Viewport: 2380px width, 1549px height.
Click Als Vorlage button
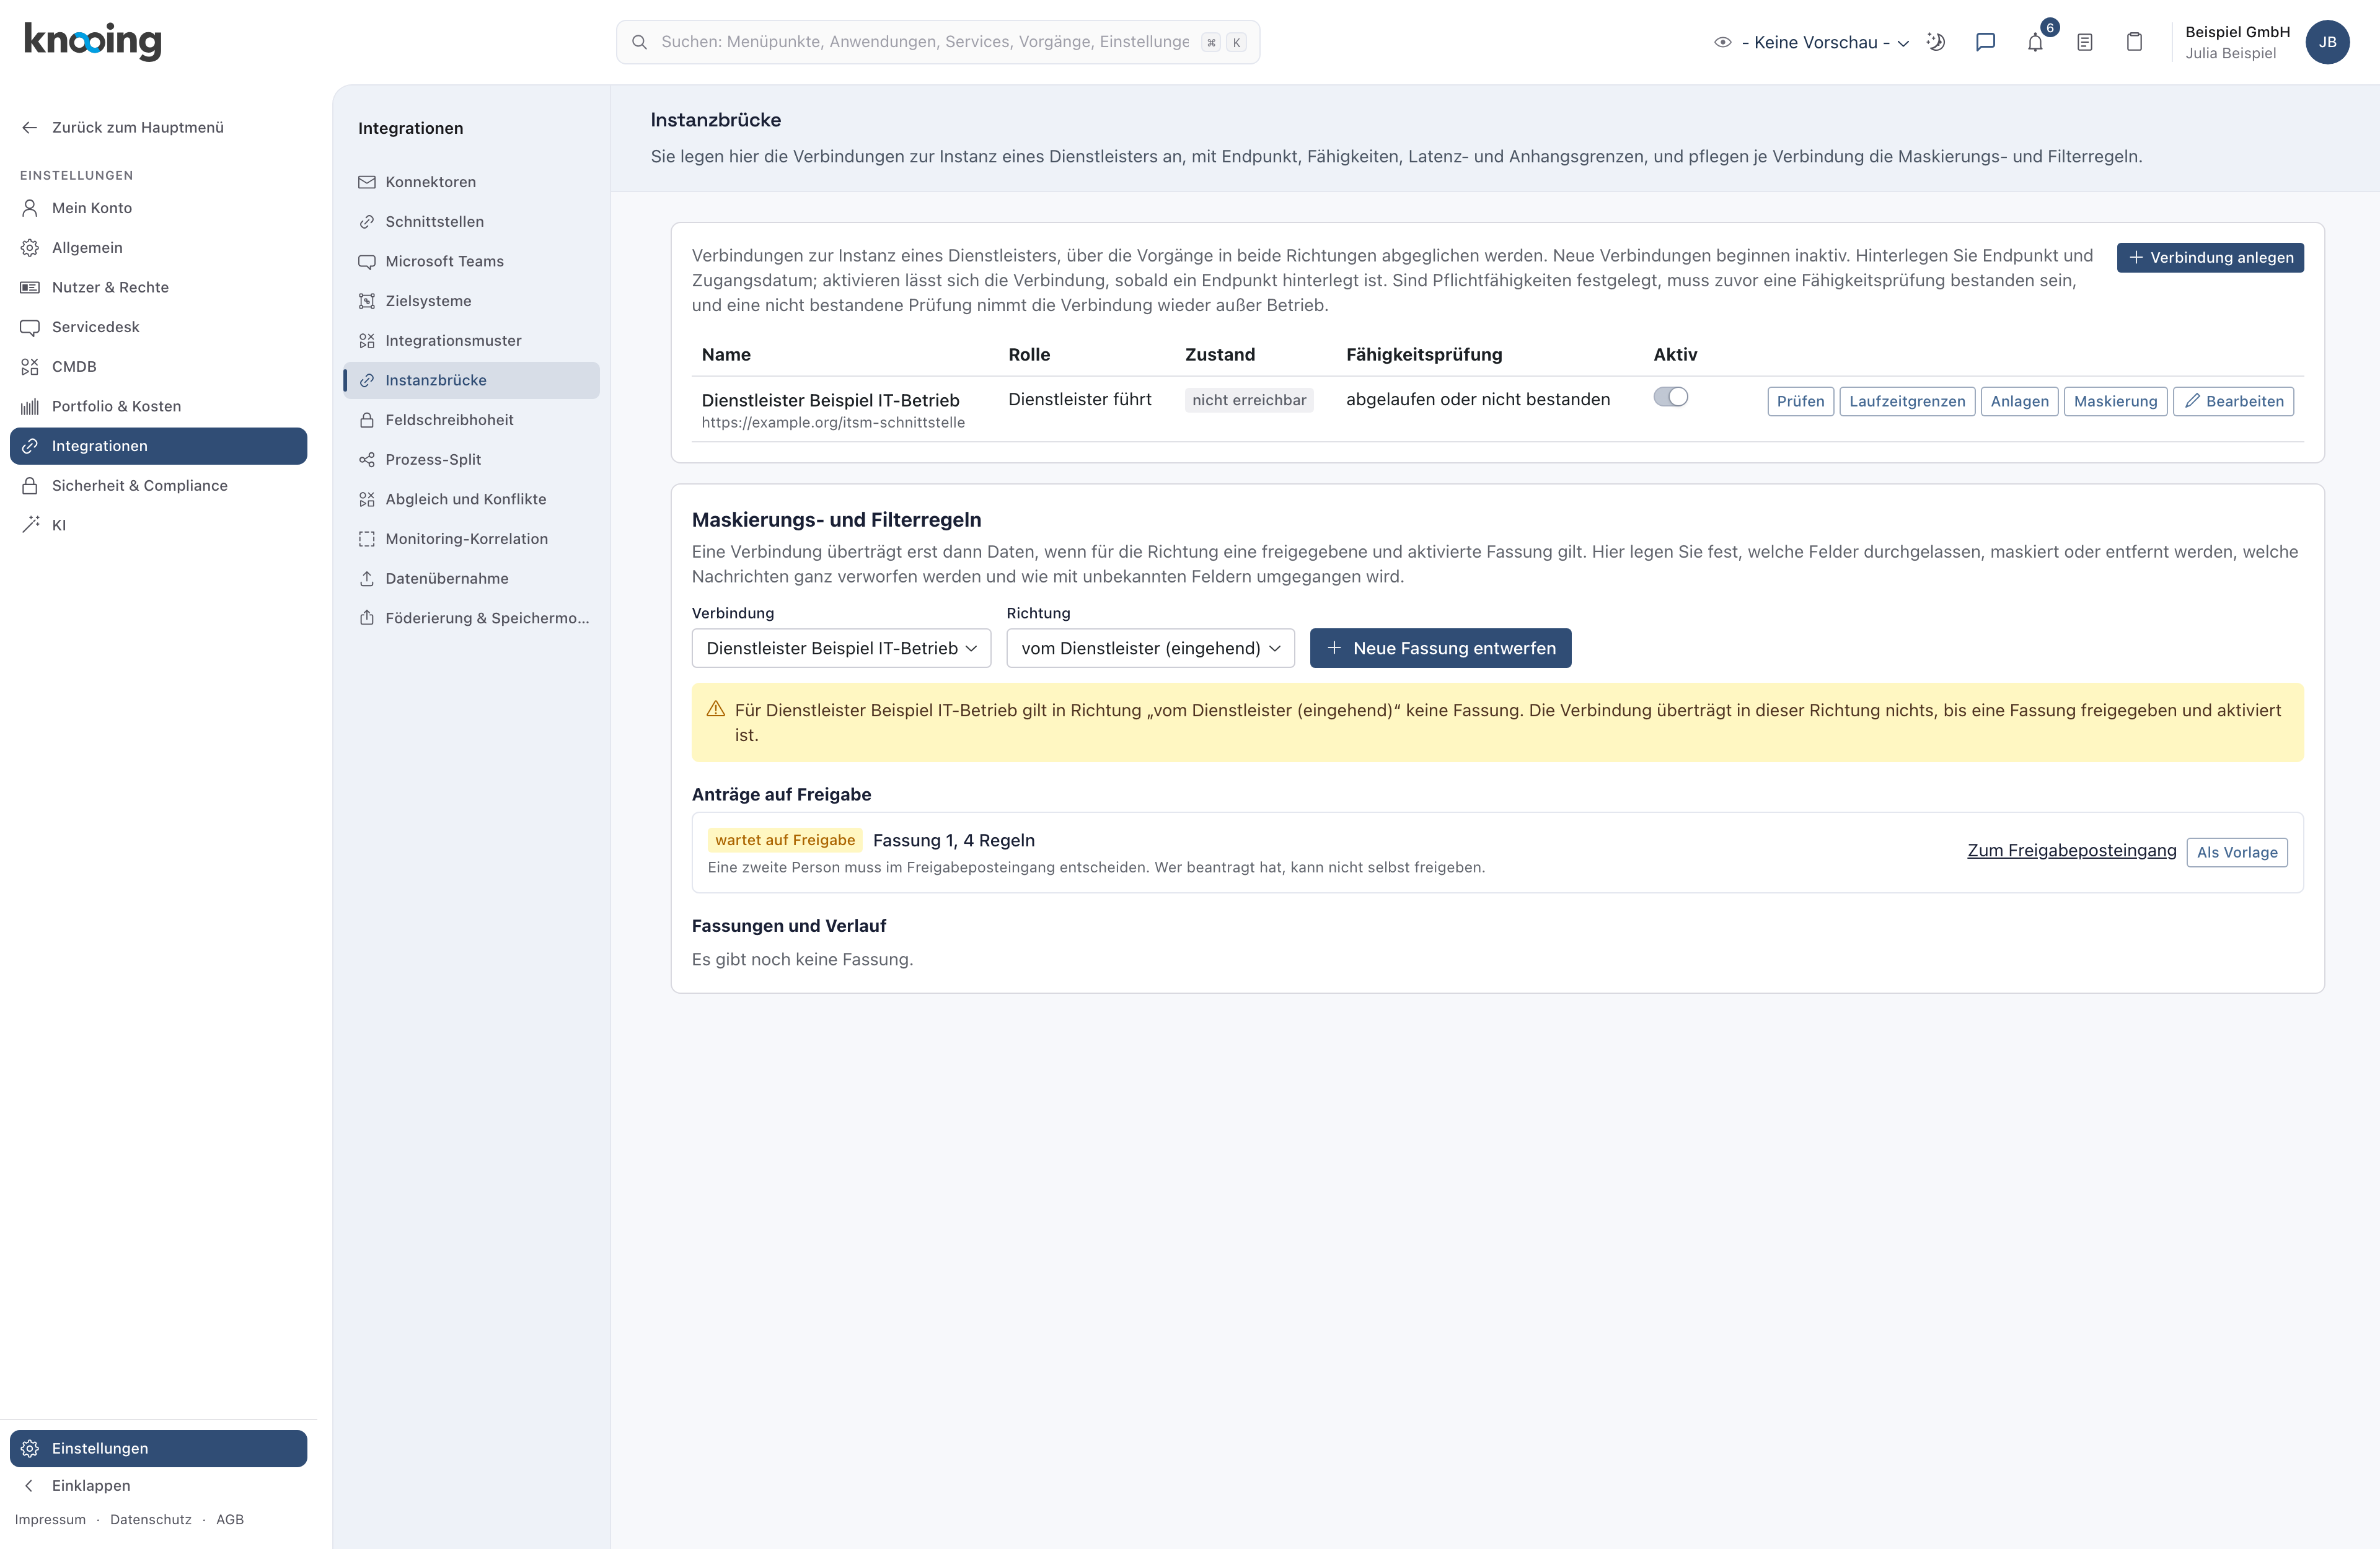coord(2237,852)
